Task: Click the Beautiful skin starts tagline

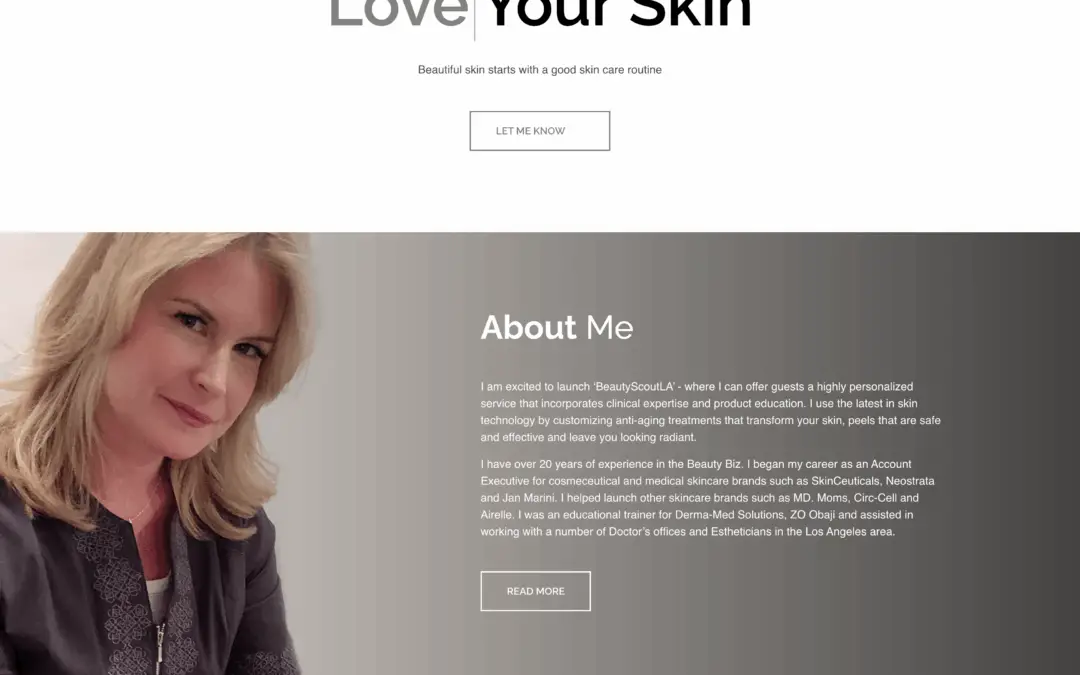Action: [x=539, y=70]
